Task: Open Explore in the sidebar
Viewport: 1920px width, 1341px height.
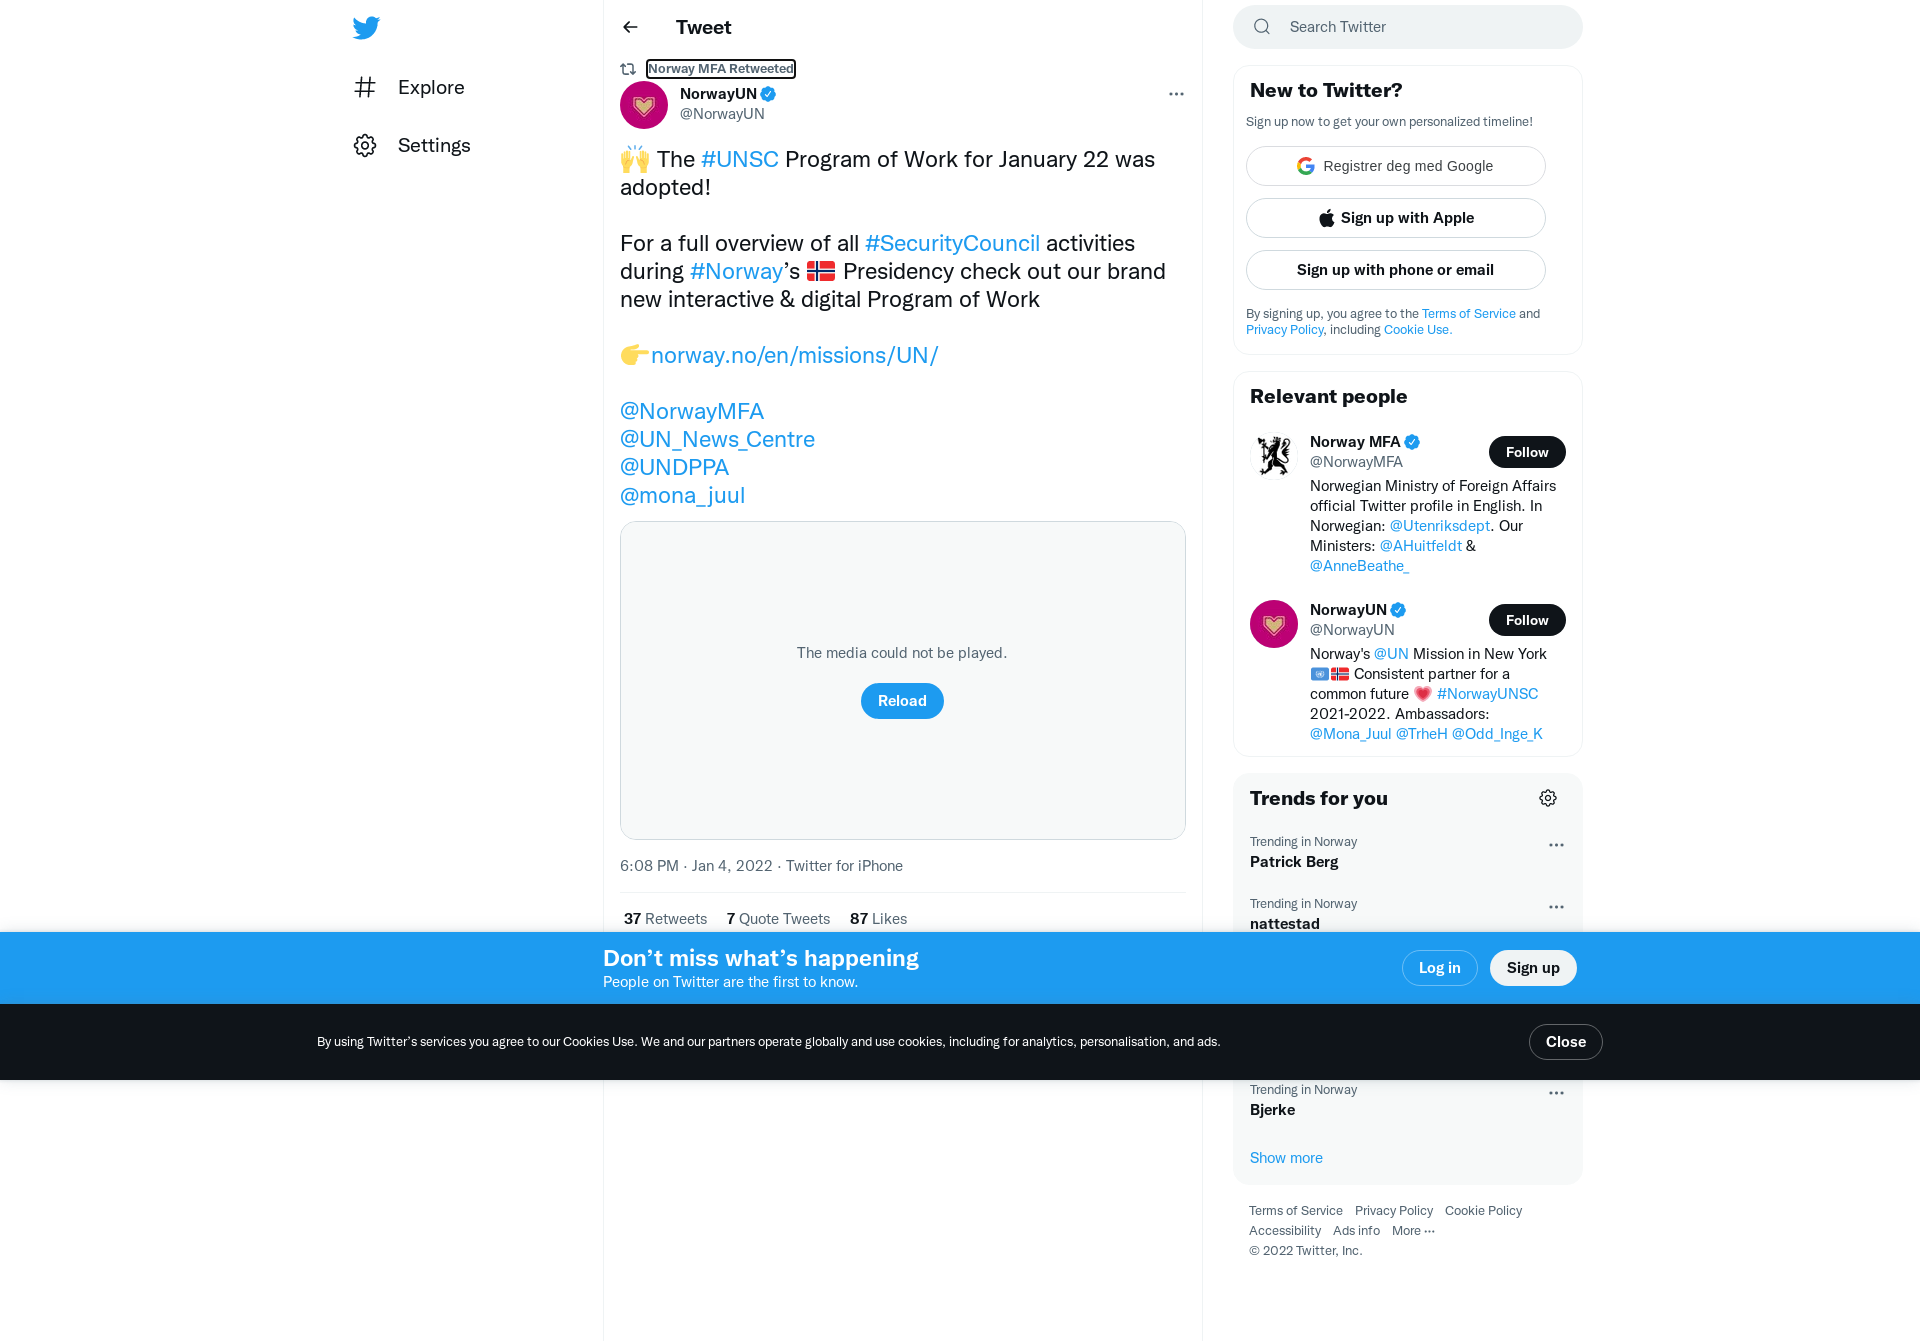Action: tap(410, 87)
